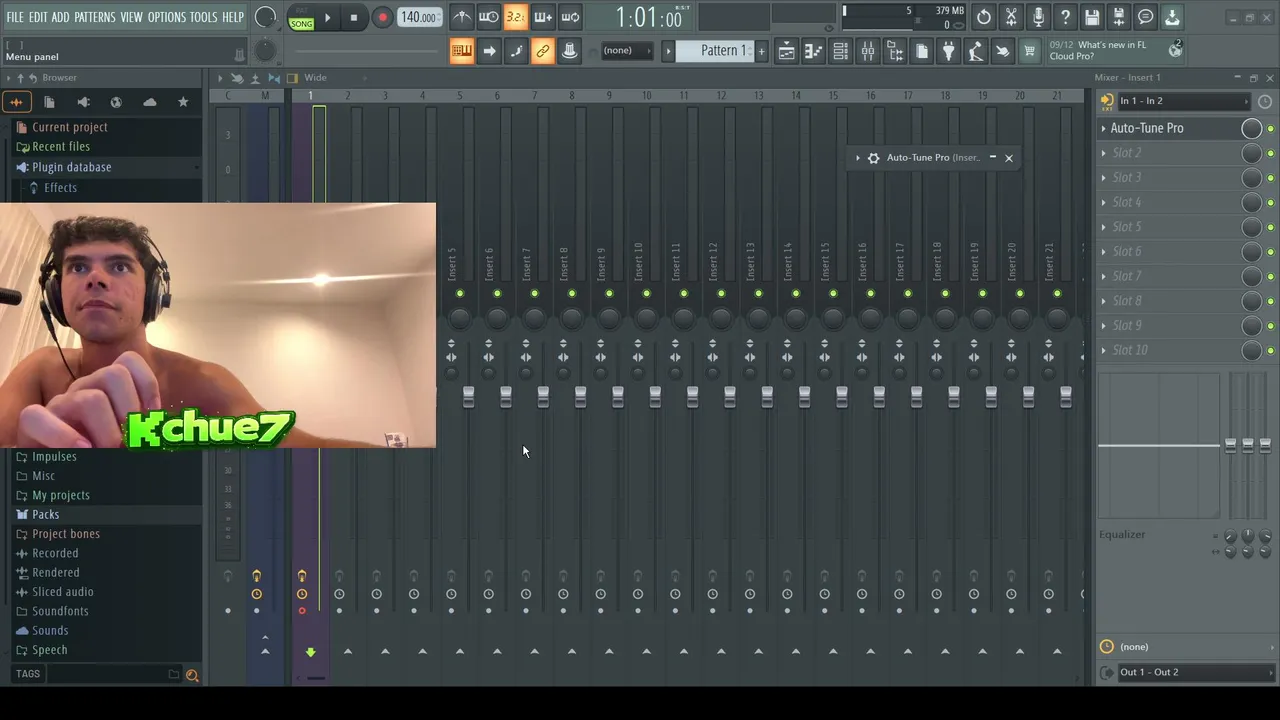Toggle the metronome icon
The height and width of the screenshot is (720, 1280).
pyautogui.click(x=462, y=17)
